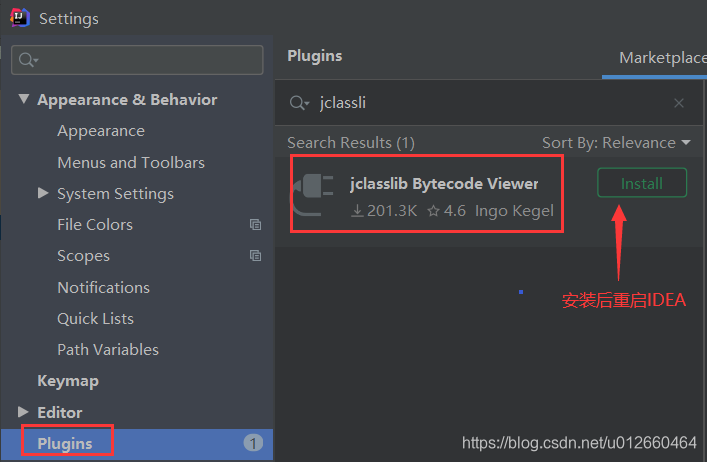Select the Editor category

[x=60, y=412]
